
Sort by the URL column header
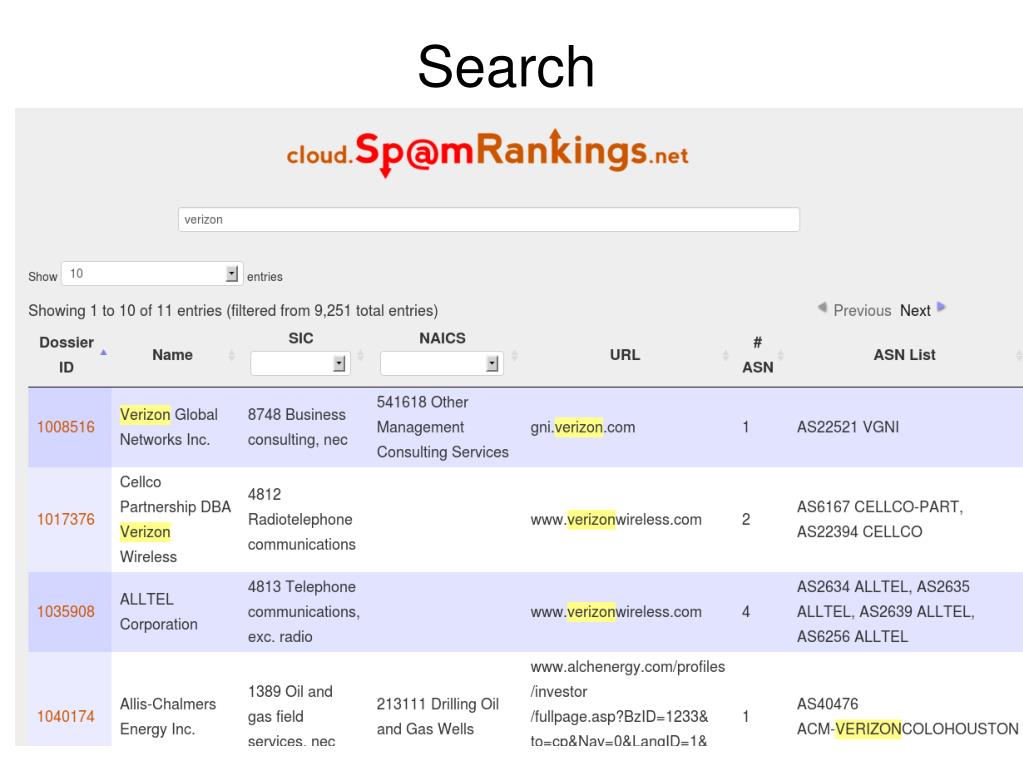coord(624,355)
